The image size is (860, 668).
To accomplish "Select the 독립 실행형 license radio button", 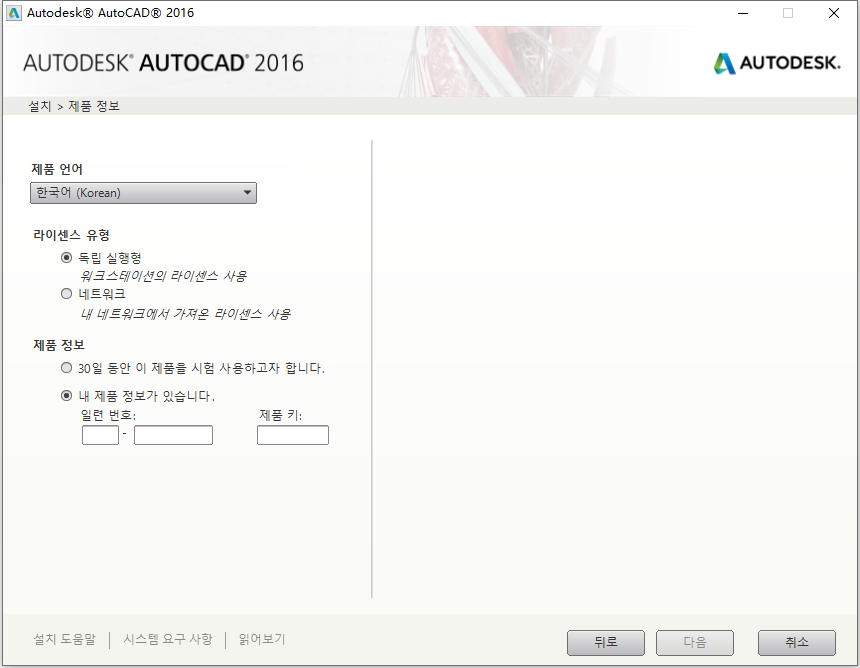I will click(66, 257).
